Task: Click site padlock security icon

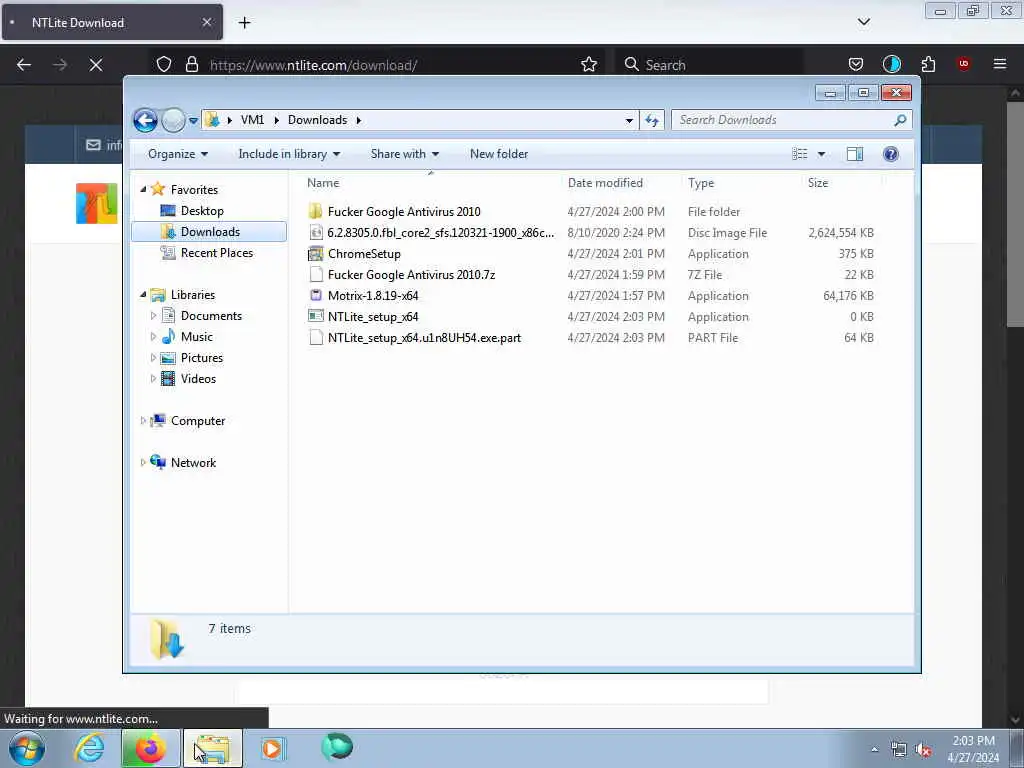Action: pos(191,65)
